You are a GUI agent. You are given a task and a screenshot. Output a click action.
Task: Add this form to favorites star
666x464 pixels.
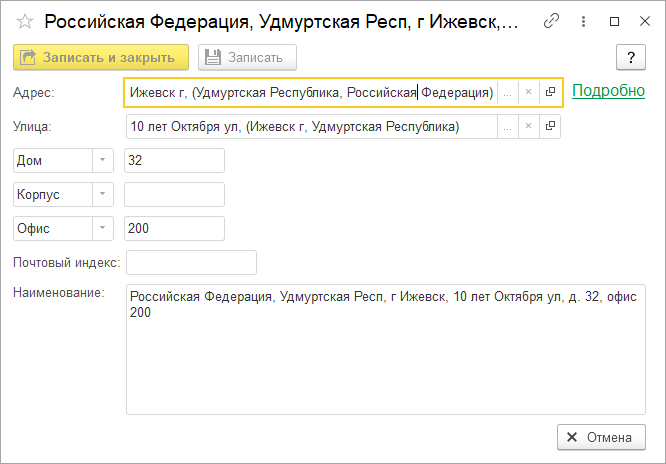(26, 21)
